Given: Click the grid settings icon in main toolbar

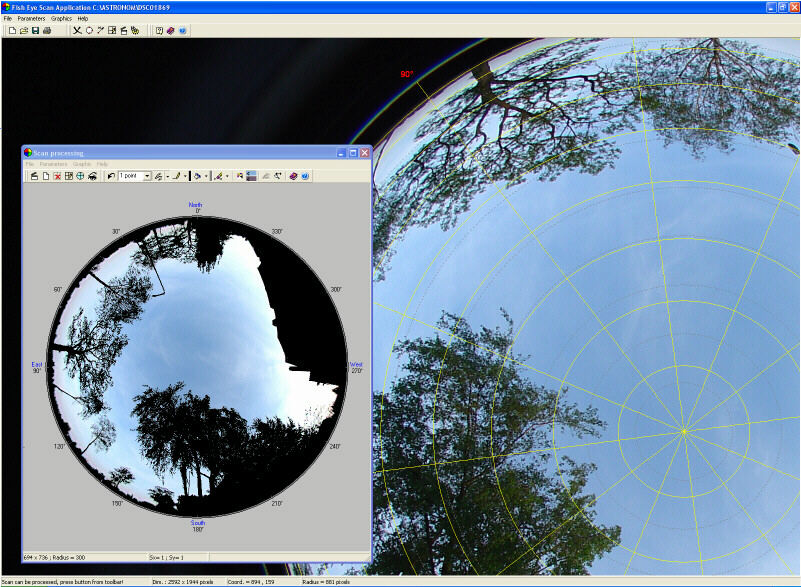Looking at the screenshot, I should point(112,31).
